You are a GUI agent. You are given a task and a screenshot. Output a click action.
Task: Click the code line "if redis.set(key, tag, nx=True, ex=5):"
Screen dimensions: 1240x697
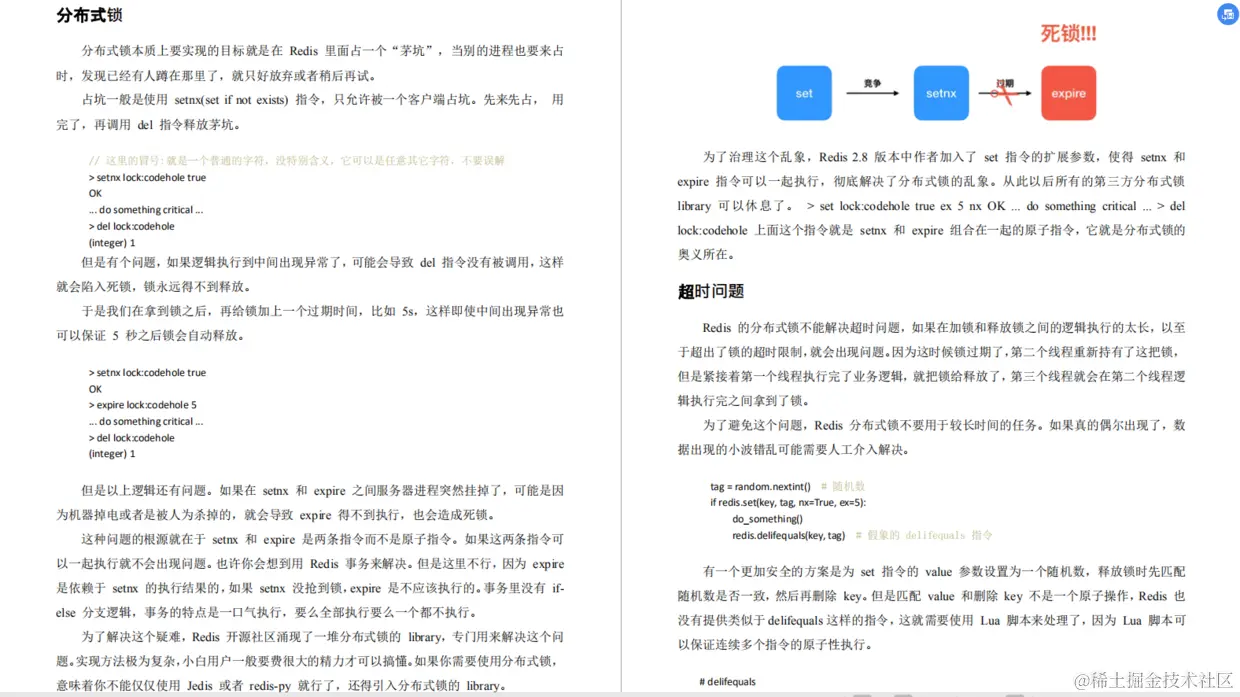coord(789,502)
